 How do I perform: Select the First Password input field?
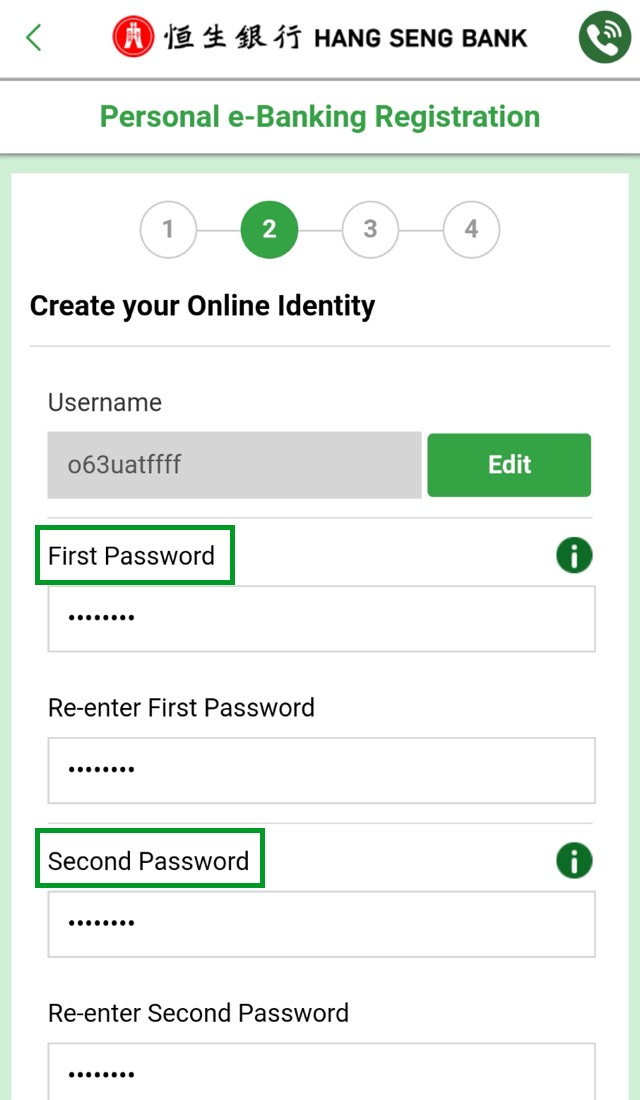pos(320,618)
